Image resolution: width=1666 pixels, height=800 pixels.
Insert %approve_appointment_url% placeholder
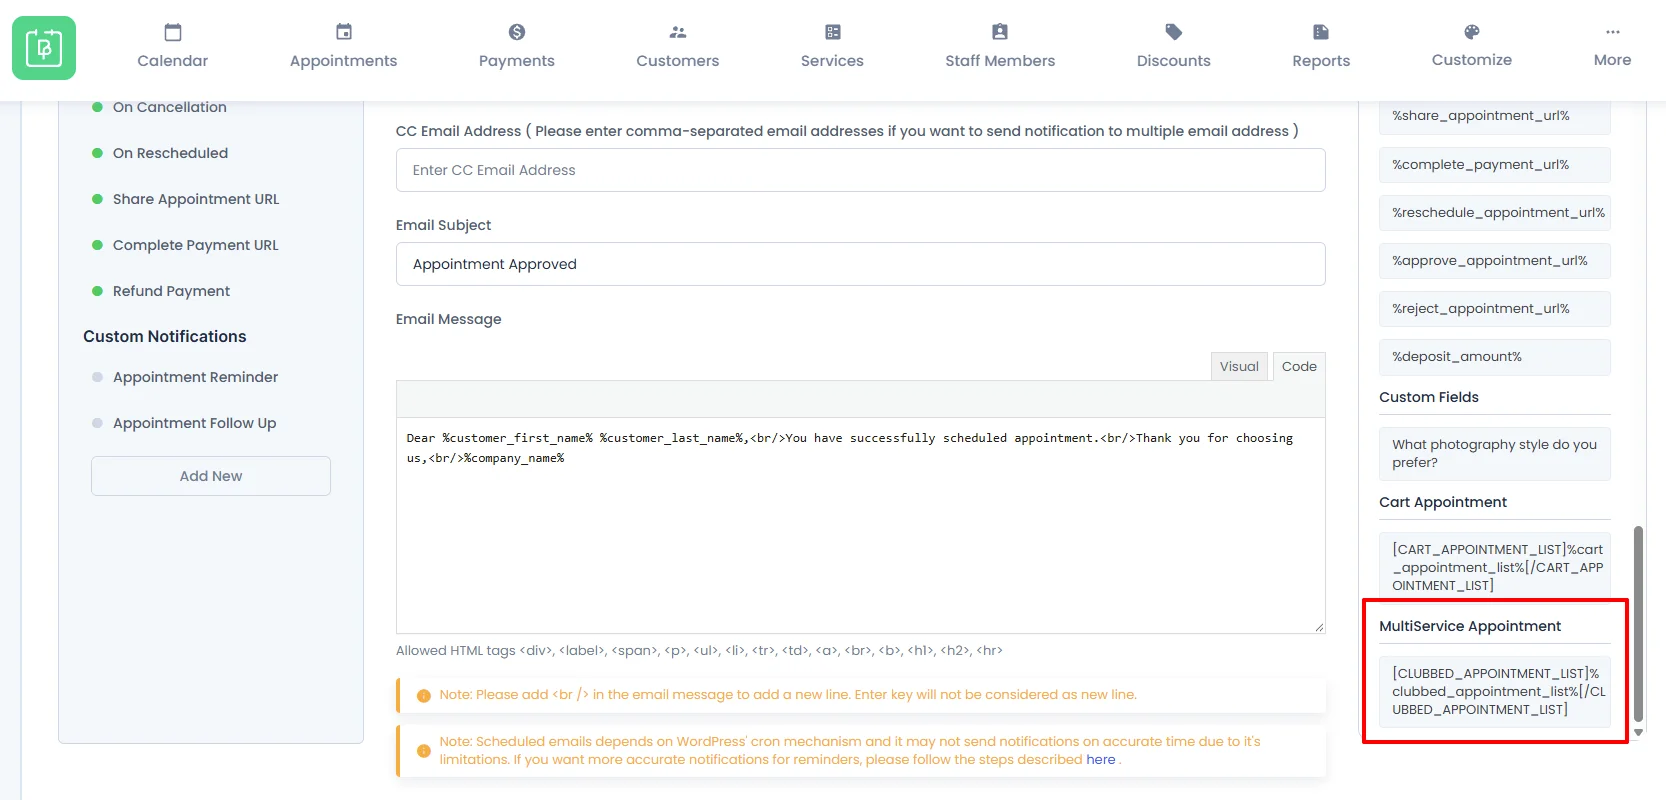(1495, 261)
